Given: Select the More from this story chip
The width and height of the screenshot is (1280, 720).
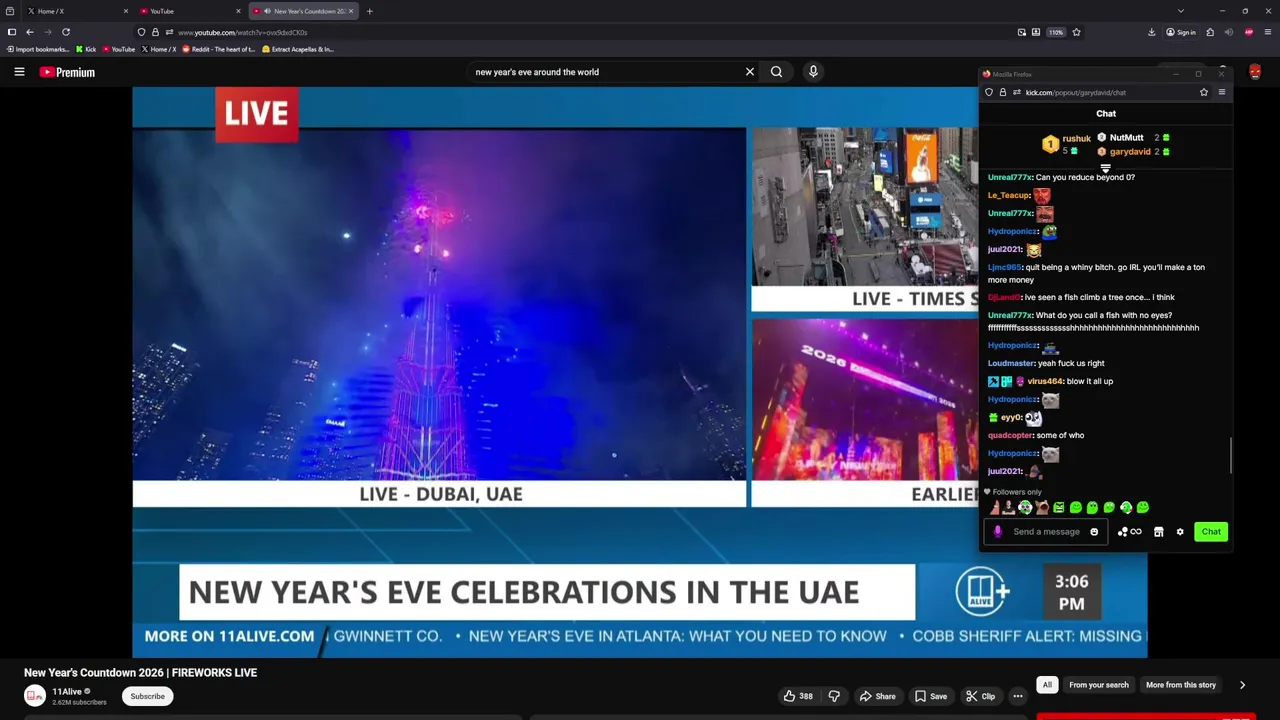Looking at the screenshot, I should pos(1181,685).
